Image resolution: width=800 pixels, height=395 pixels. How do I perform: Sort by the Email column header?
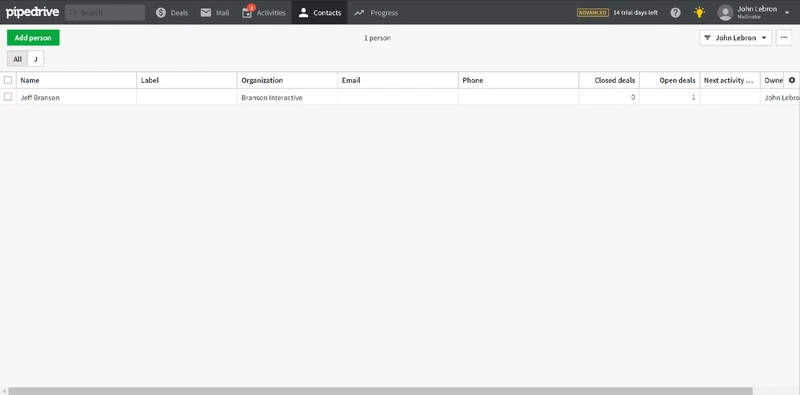pyautogui.click(x=398, y=80)
